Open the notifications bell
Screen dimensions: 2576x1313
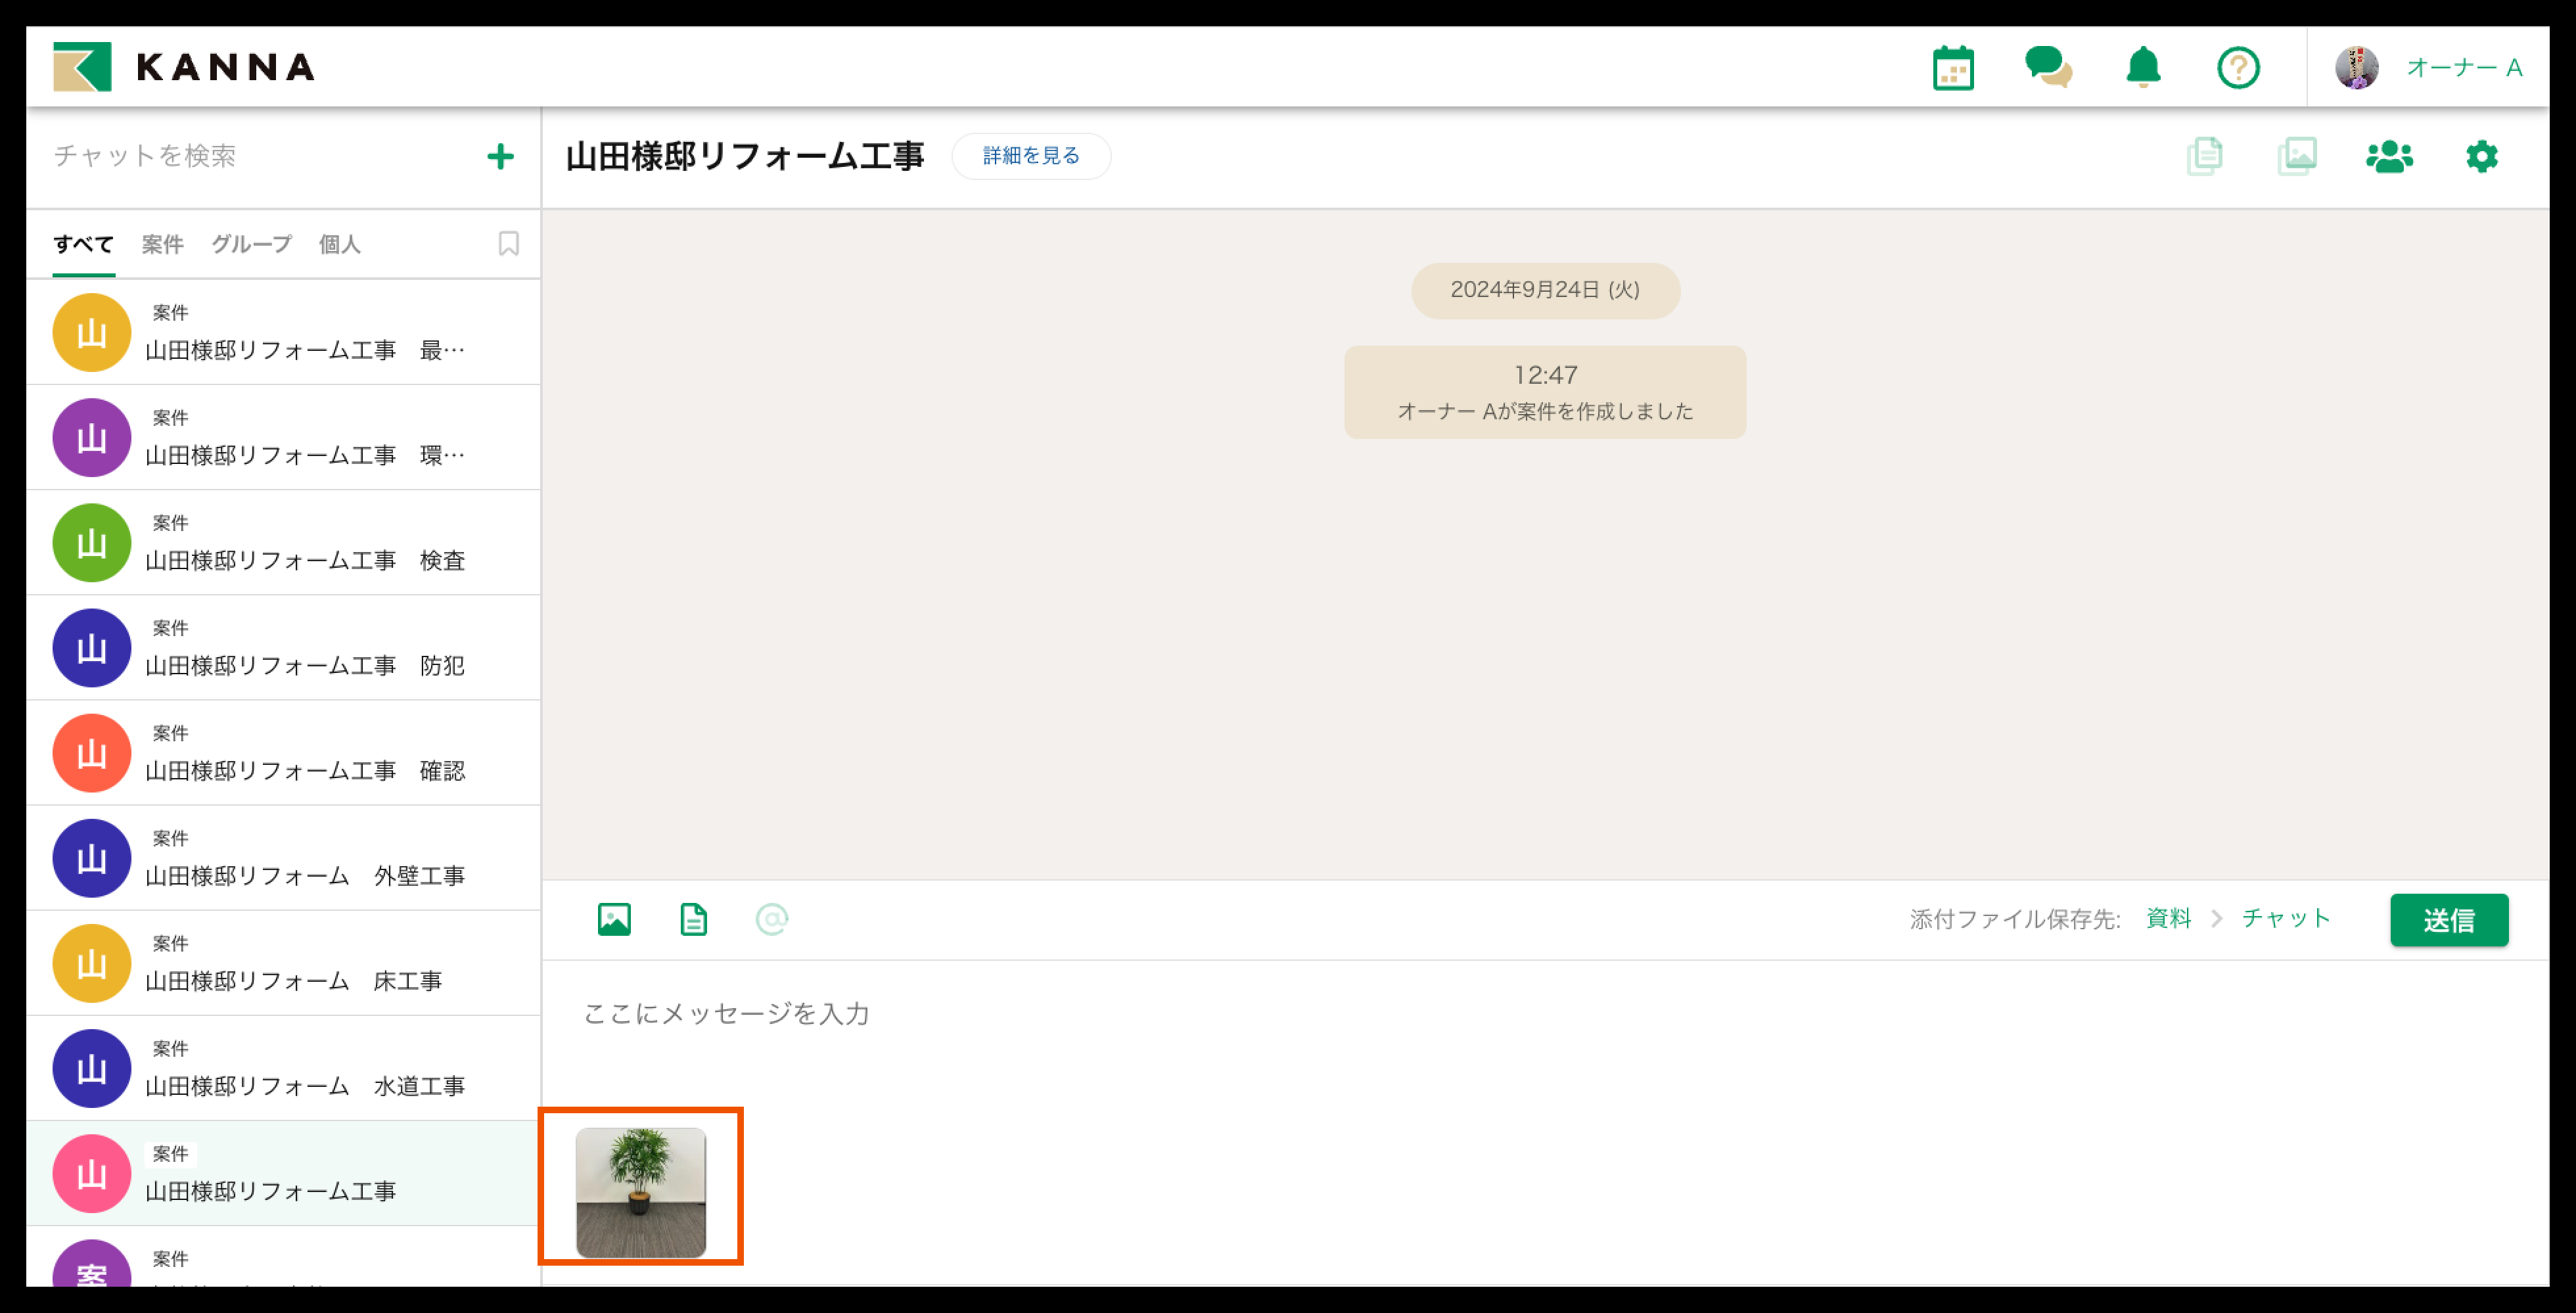click(x=2141, y=67)
